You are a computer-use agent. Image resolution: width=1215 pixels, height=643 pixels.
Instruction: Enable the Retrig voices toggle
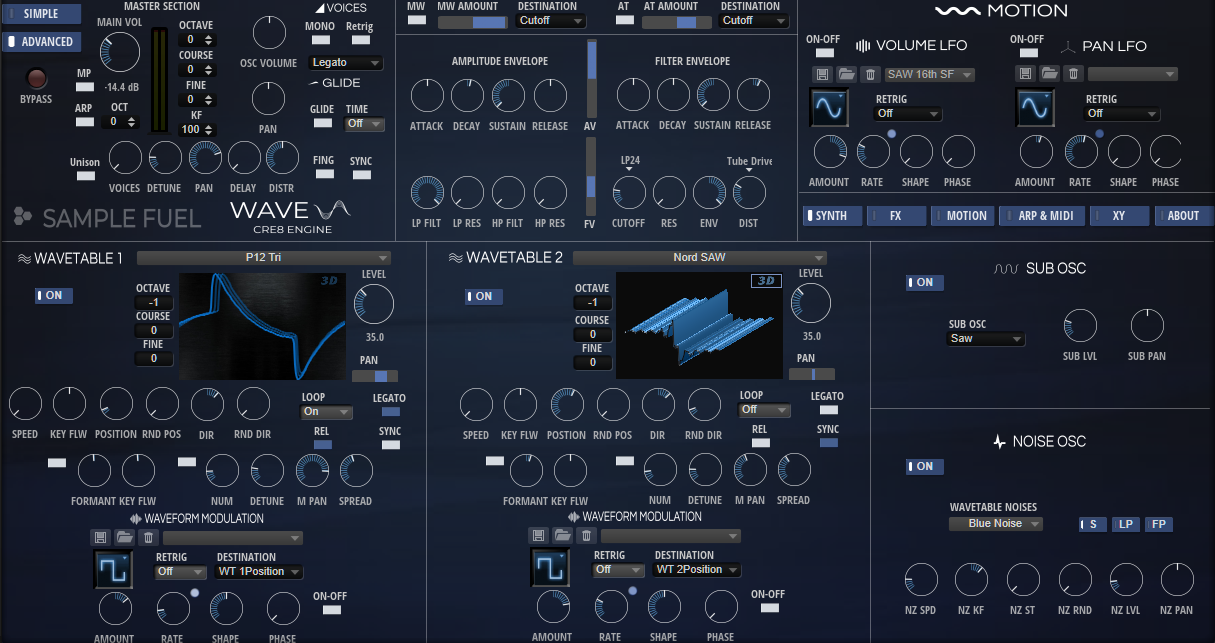pyautogui.click(x=359, y=40)
